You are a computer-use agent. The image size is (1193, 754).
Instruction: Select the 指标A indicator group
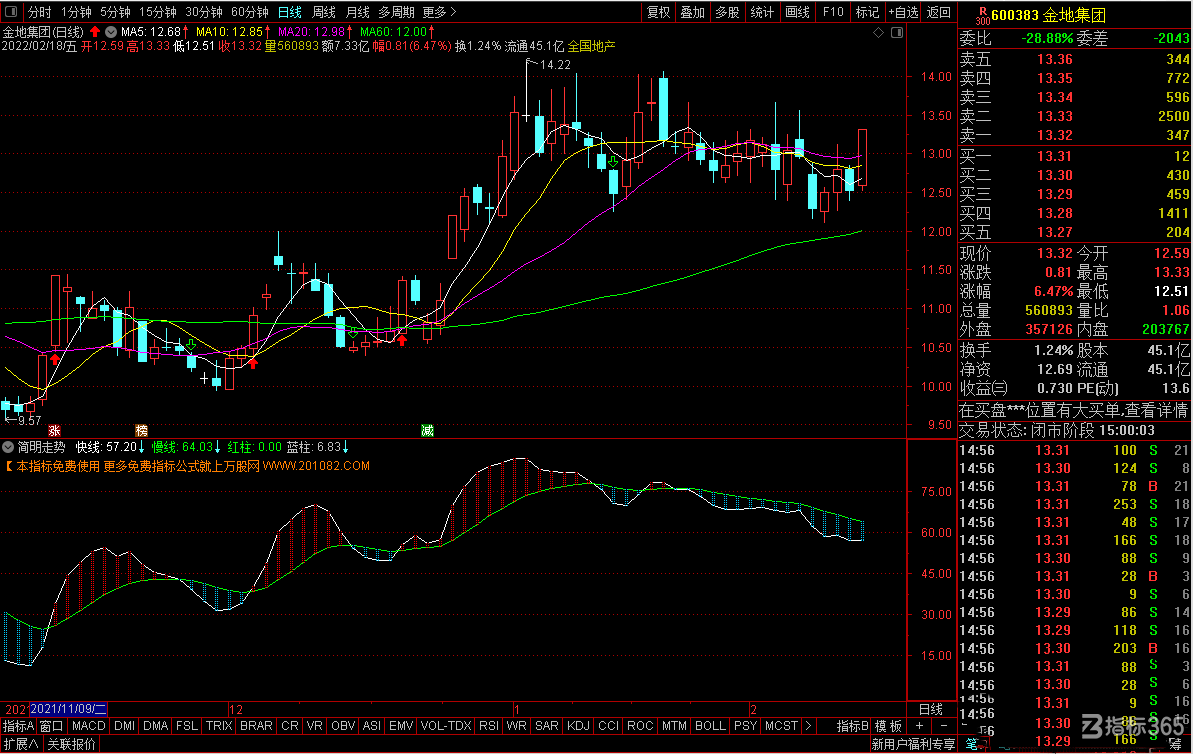tap(18, 726)
